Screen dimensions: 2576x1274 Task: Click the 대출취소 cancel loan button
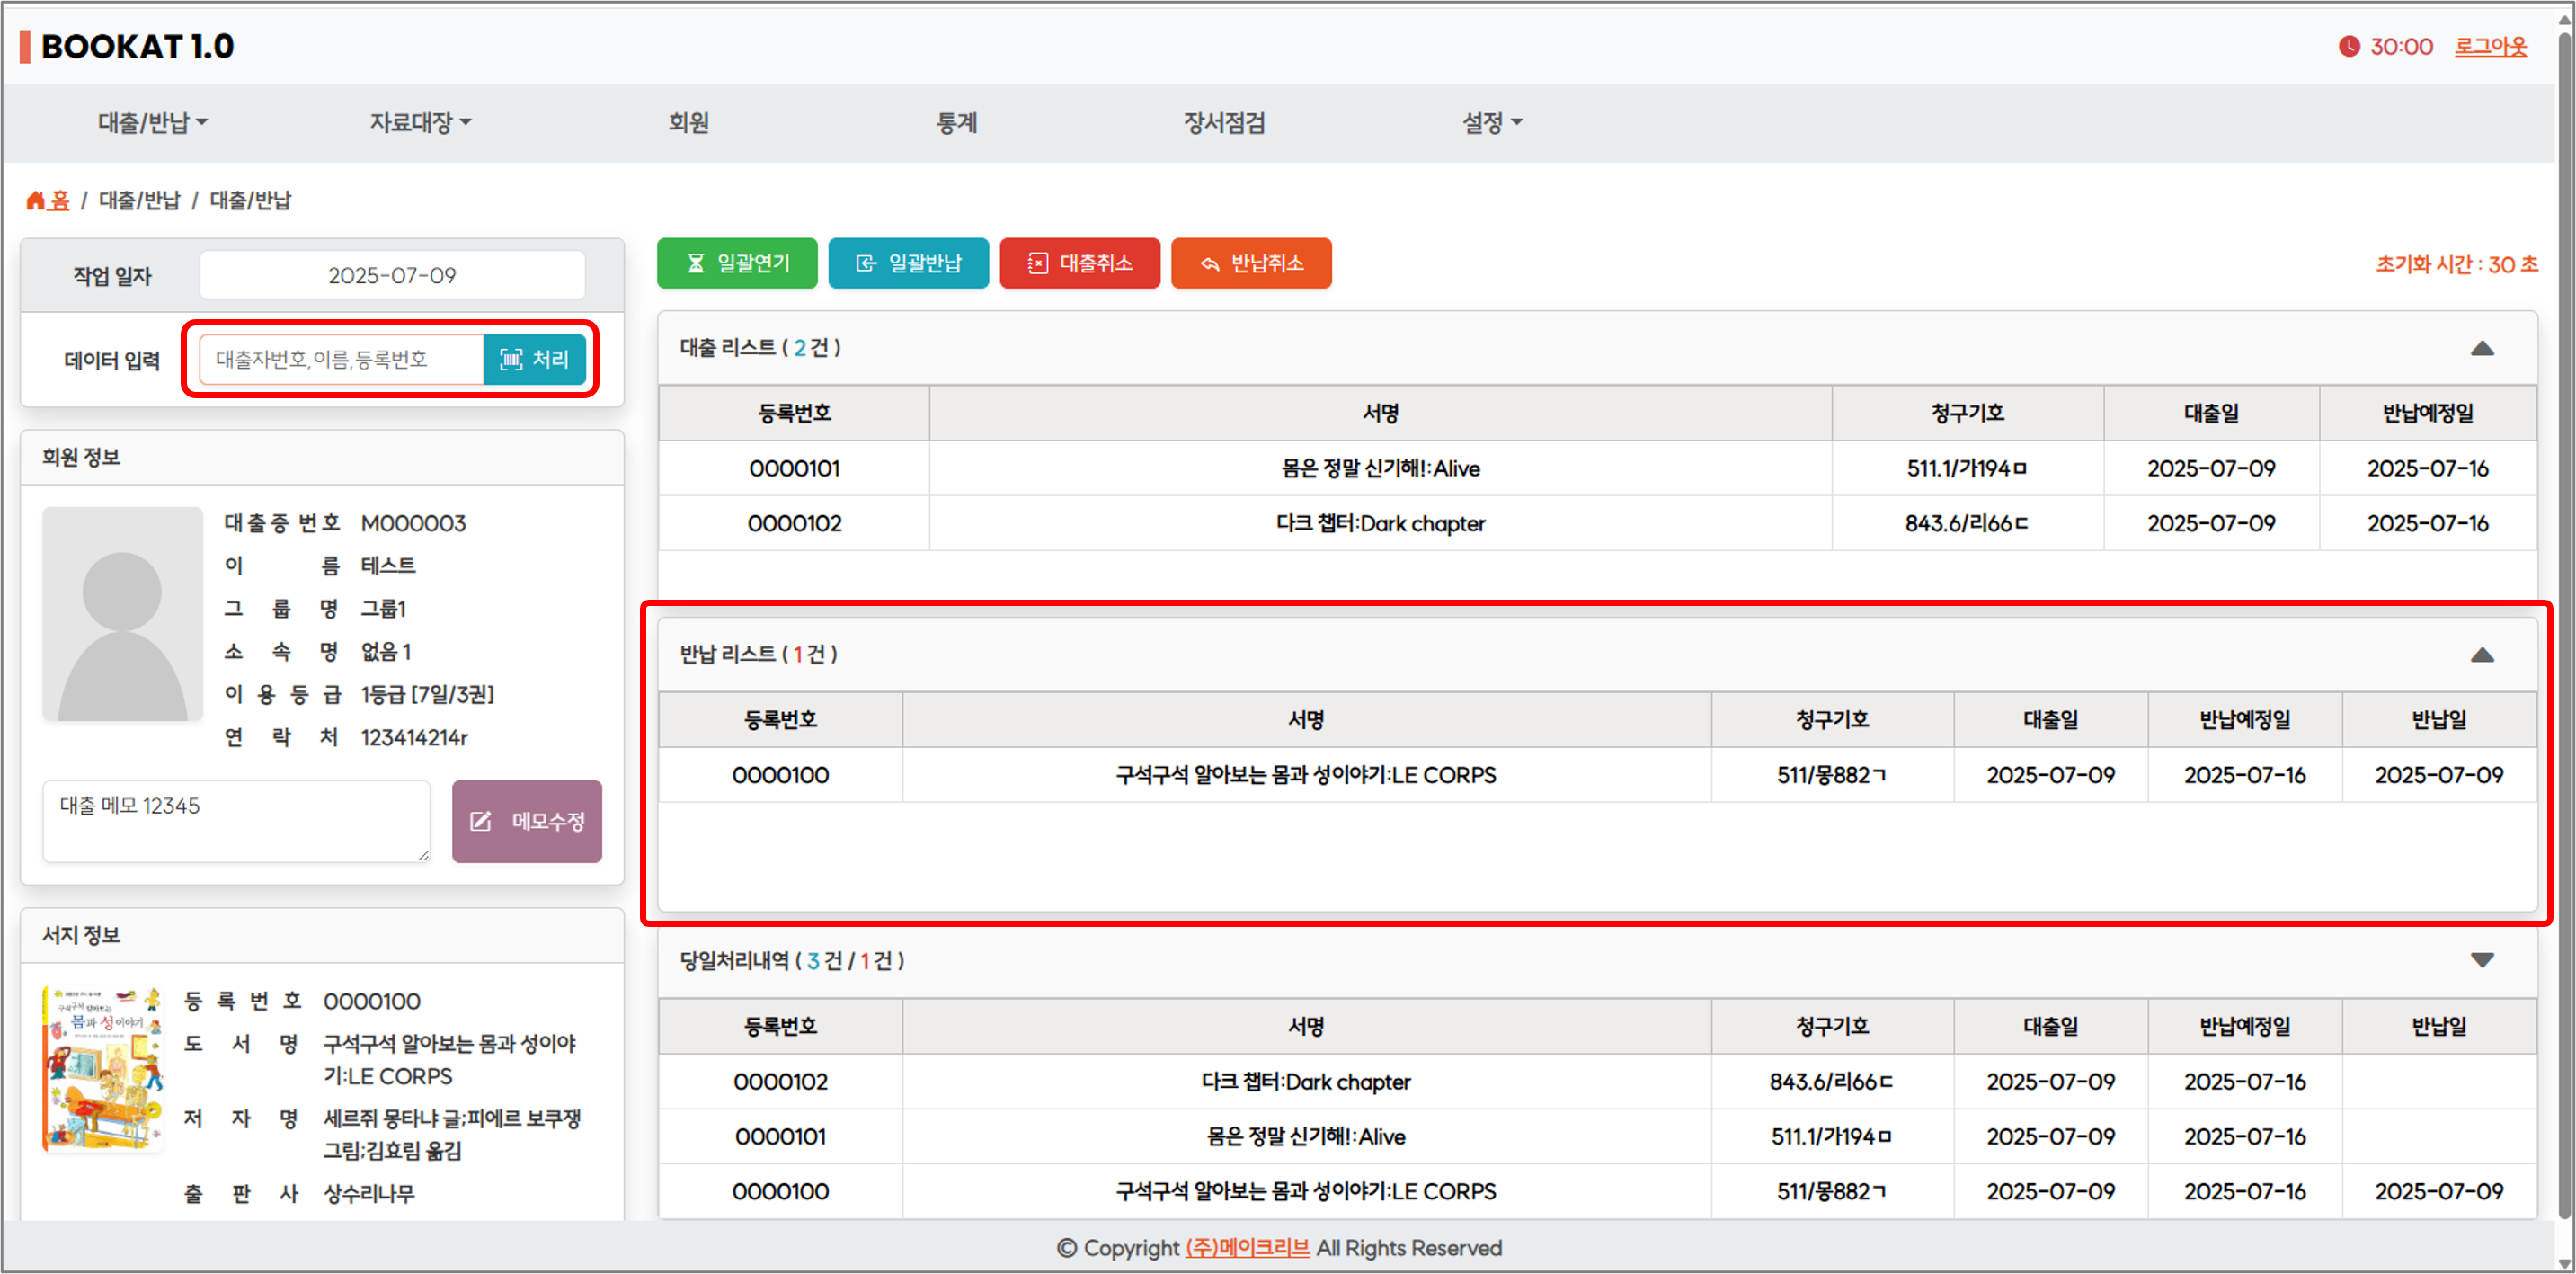click(1079, 263)
